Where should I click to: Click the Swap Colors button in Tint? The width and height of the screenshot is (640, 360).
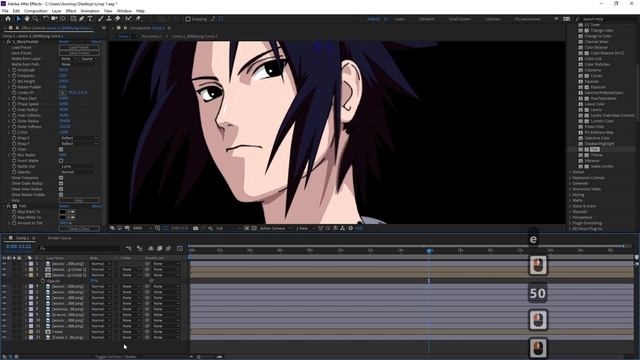click(79, 229)
